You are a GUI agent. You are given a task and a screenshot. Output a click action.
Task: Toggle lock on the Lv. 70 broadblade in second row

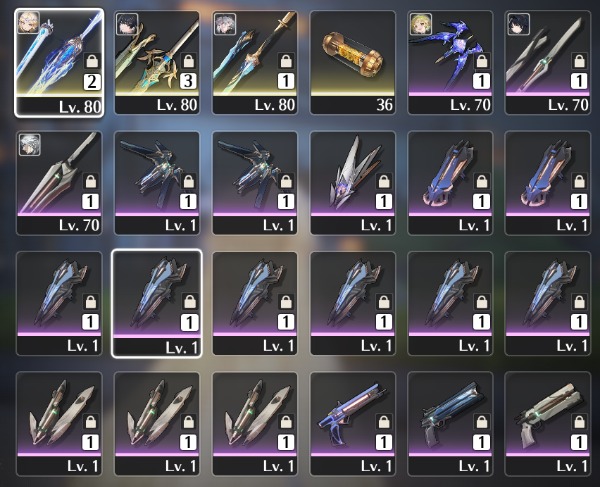[91, 181]
